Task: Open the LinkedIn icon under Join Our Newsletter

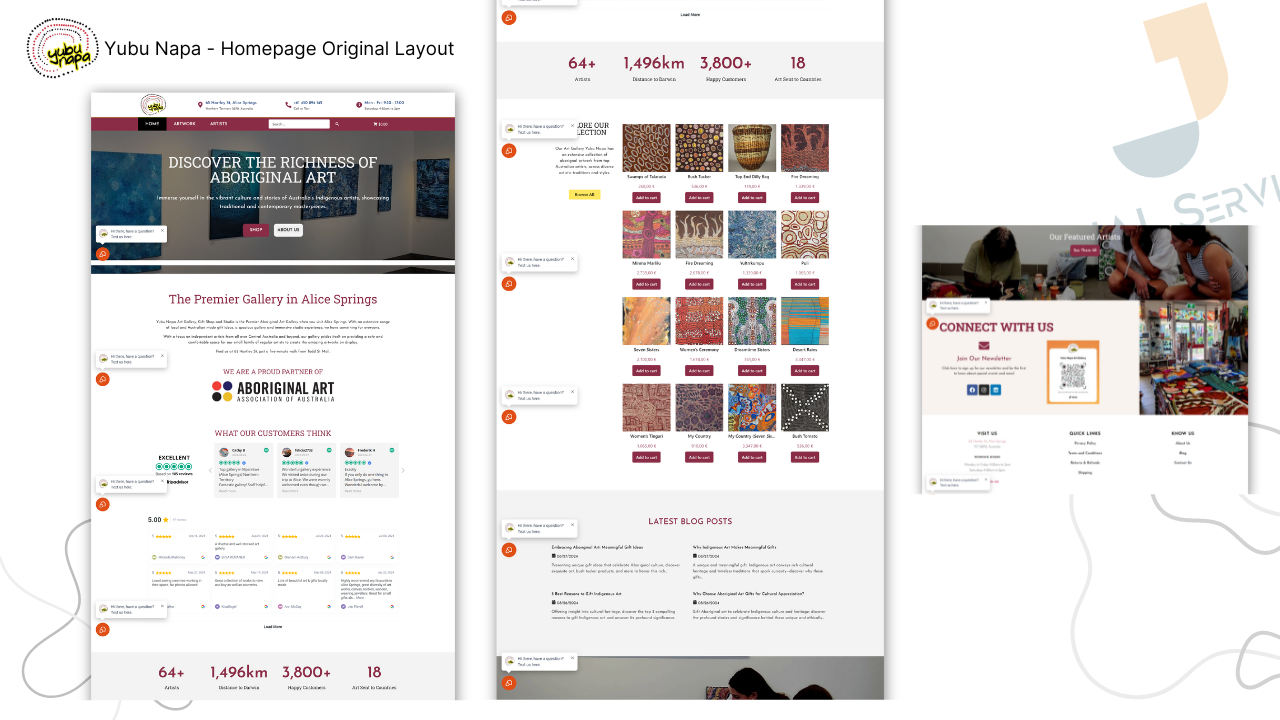Action: pyautogui.click(x=996, y=390)
